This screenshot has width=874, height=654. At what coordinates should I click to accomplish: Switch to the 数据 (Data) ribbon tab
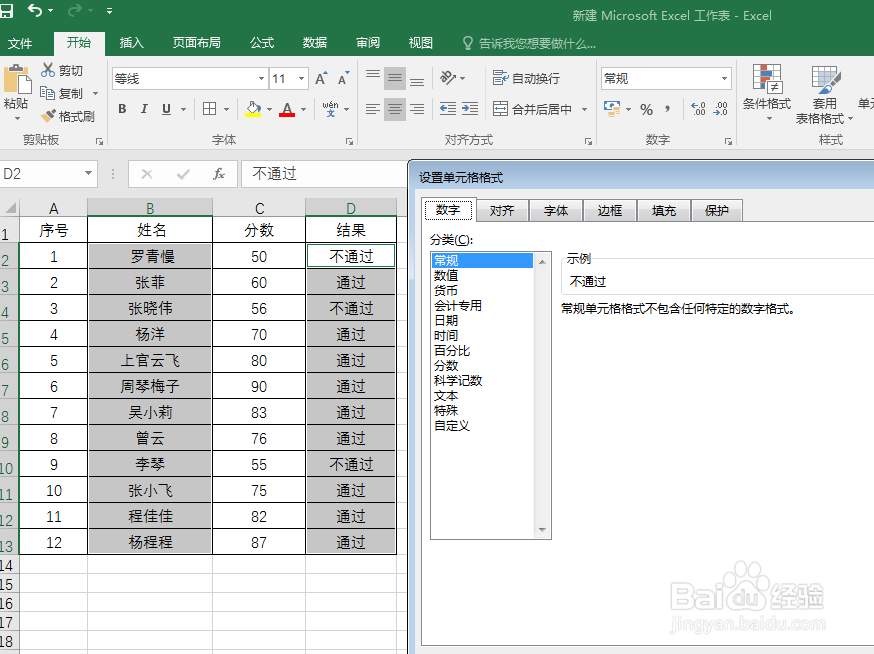[x=314, y=43]
